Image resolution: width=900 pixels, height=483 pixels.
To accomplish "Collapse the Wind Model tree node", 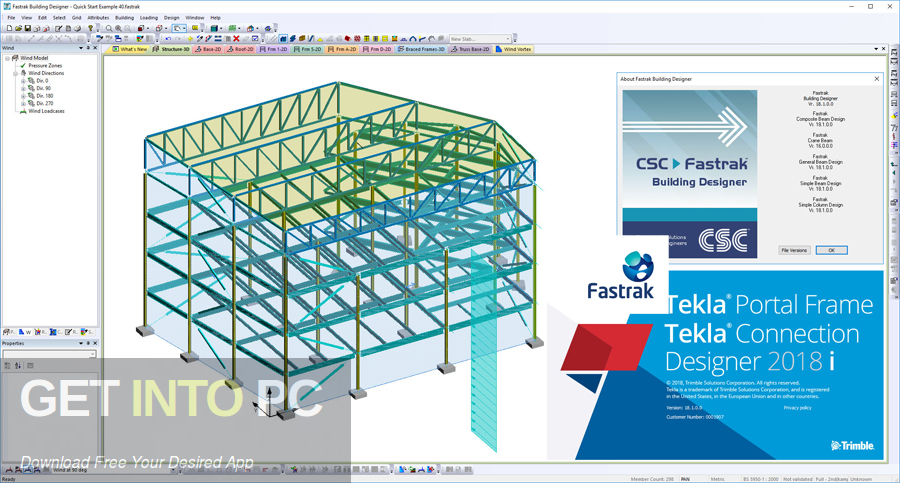I will pyautogui.click(x=7, y=58).
